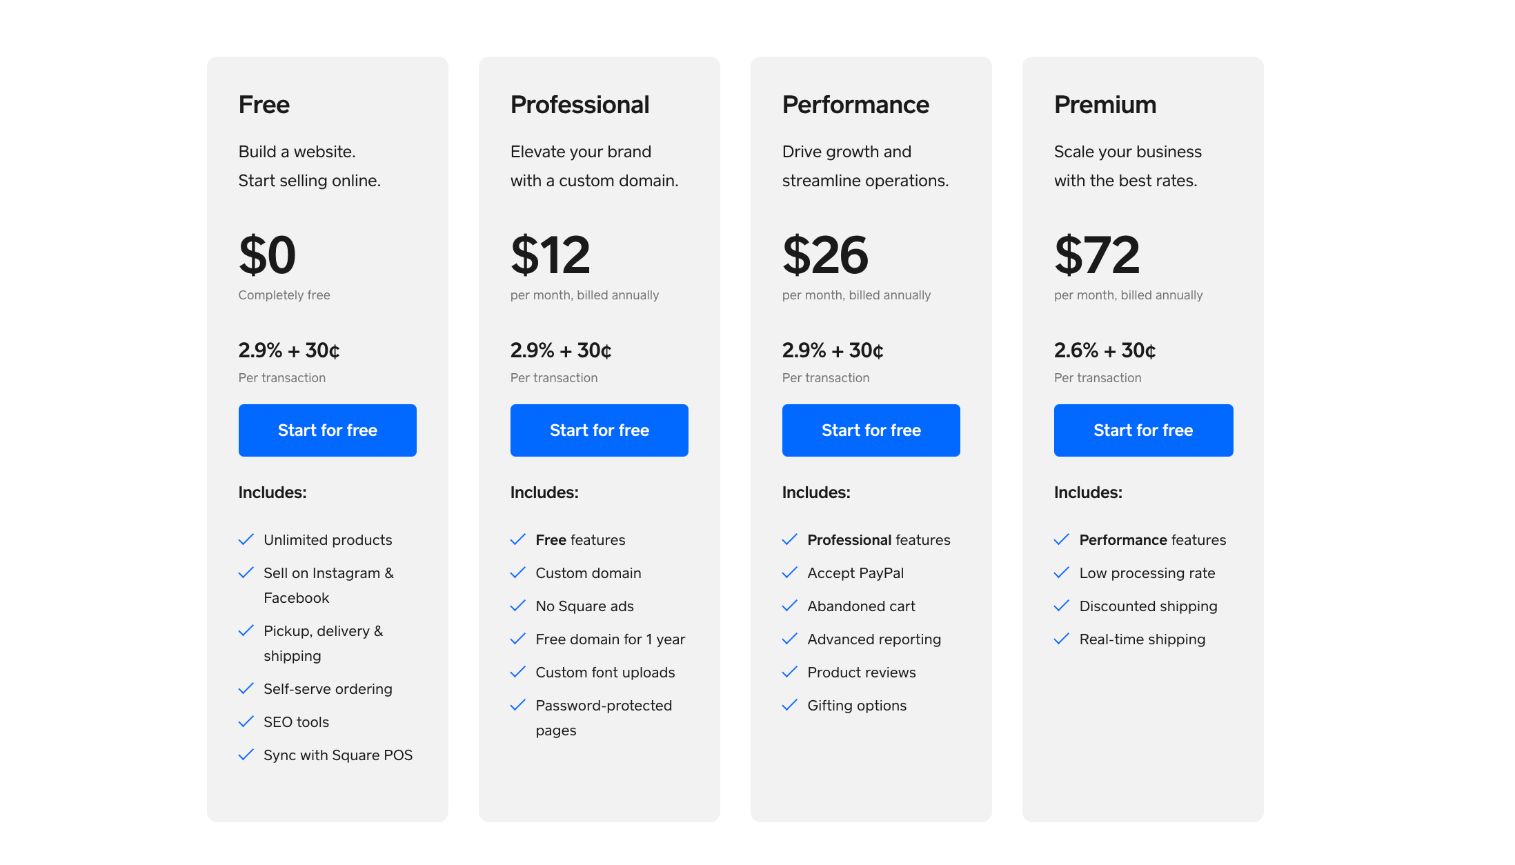Select the Professional plan heading
Screen dimensions: 1515x865
(580, 105)
